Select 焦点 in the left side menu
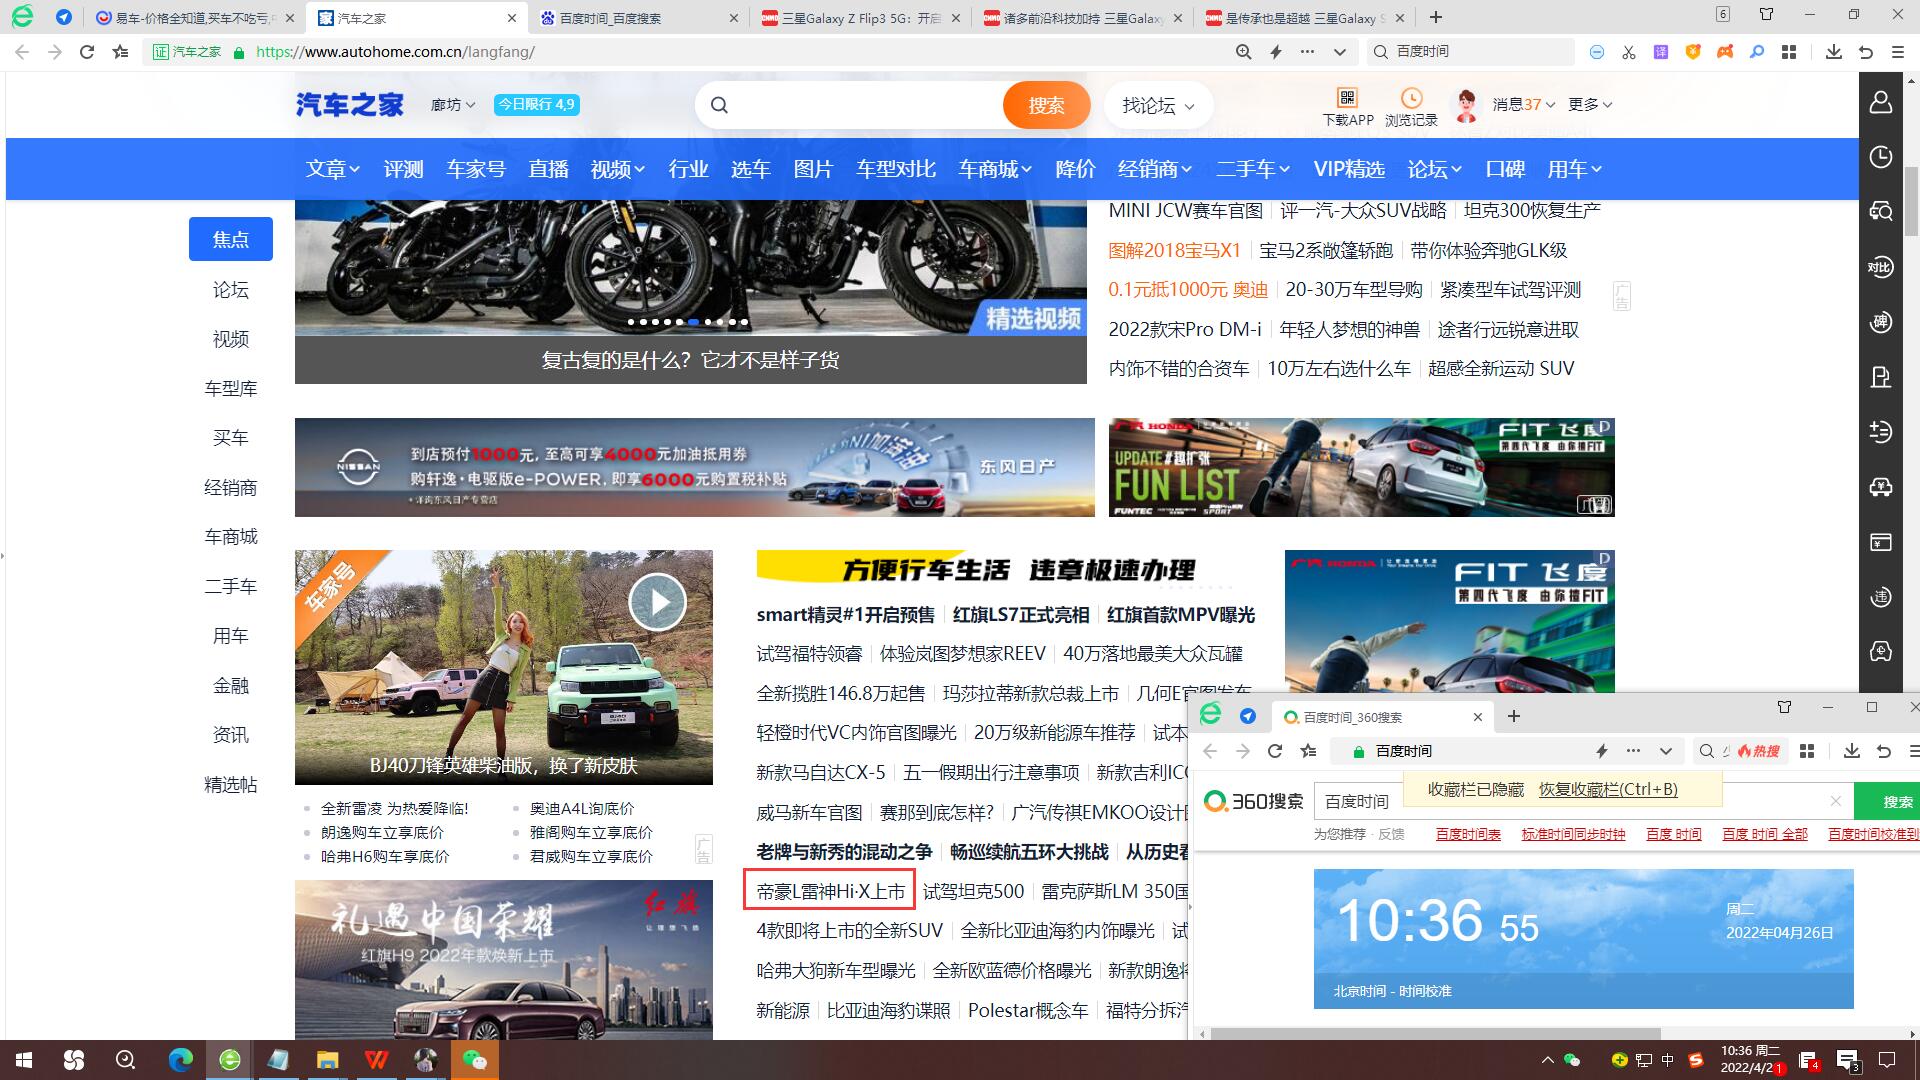1920x1080 pixels. [231, 239]
